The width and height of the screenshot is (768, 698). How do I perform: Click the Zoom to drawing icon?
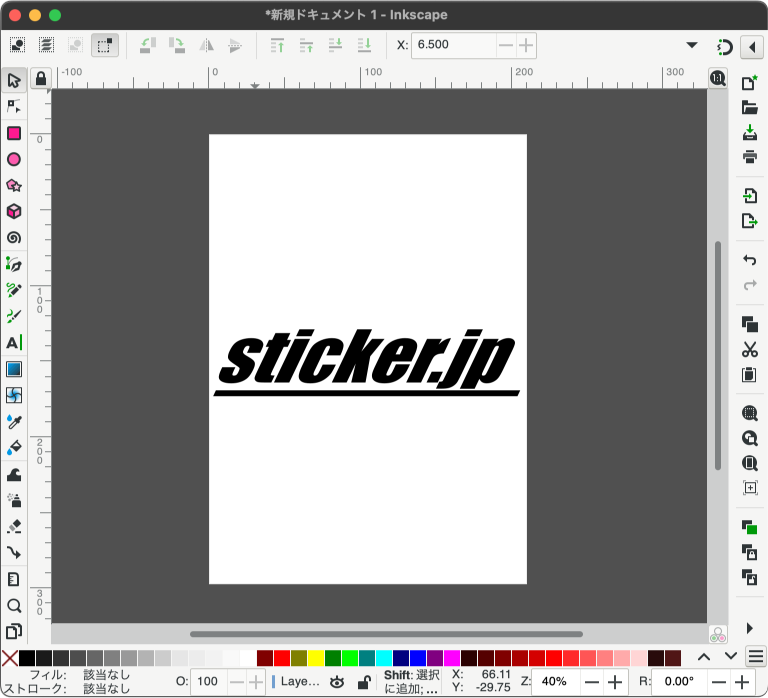tap(749, 438)
